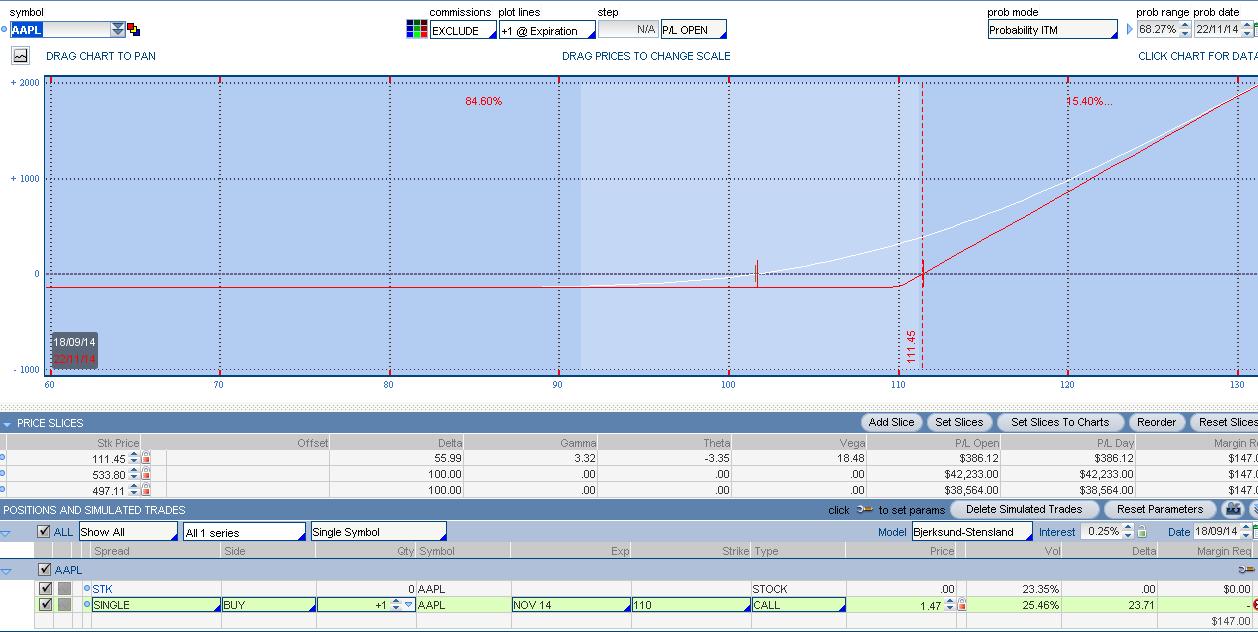This screenshot has height=632, width=1258.
Task: Click the lock icon on 111.45 slice
Action: click(x=146, y=458)
